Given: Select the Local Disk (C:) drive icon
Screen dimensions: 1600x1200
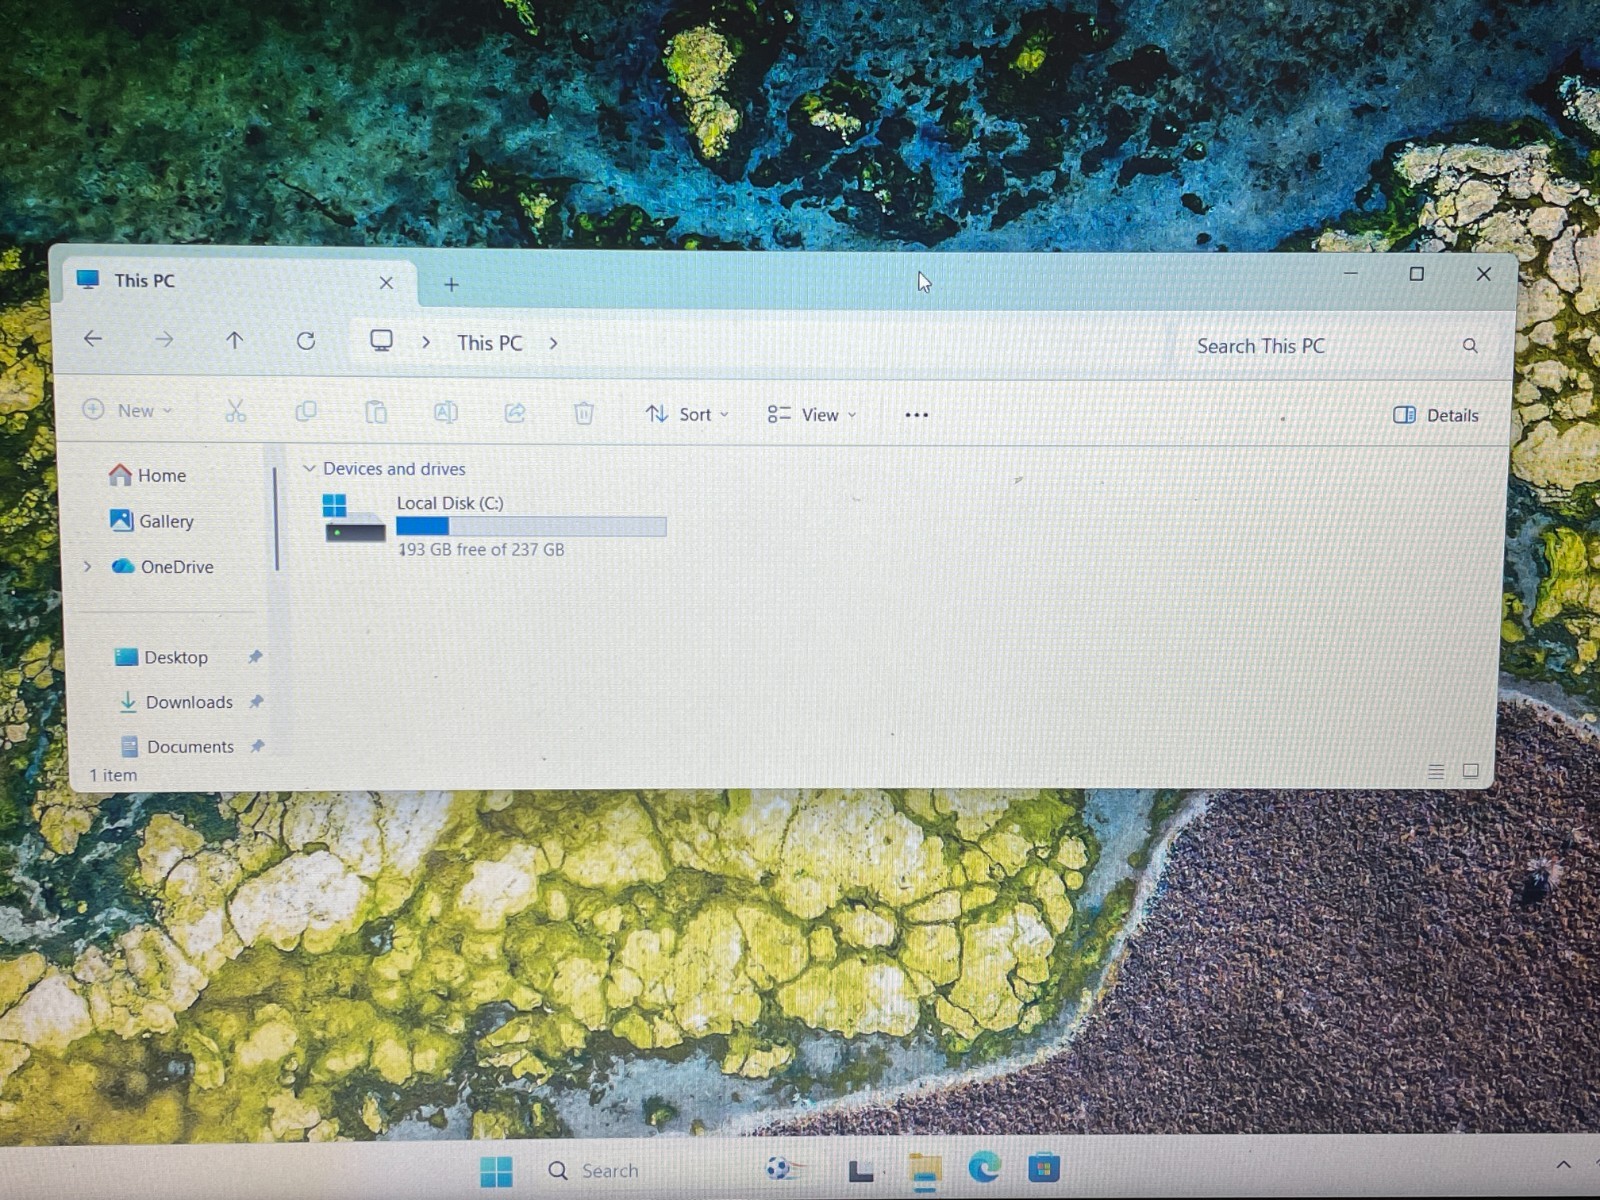Looking at the screenshot, I should (354, 518).
